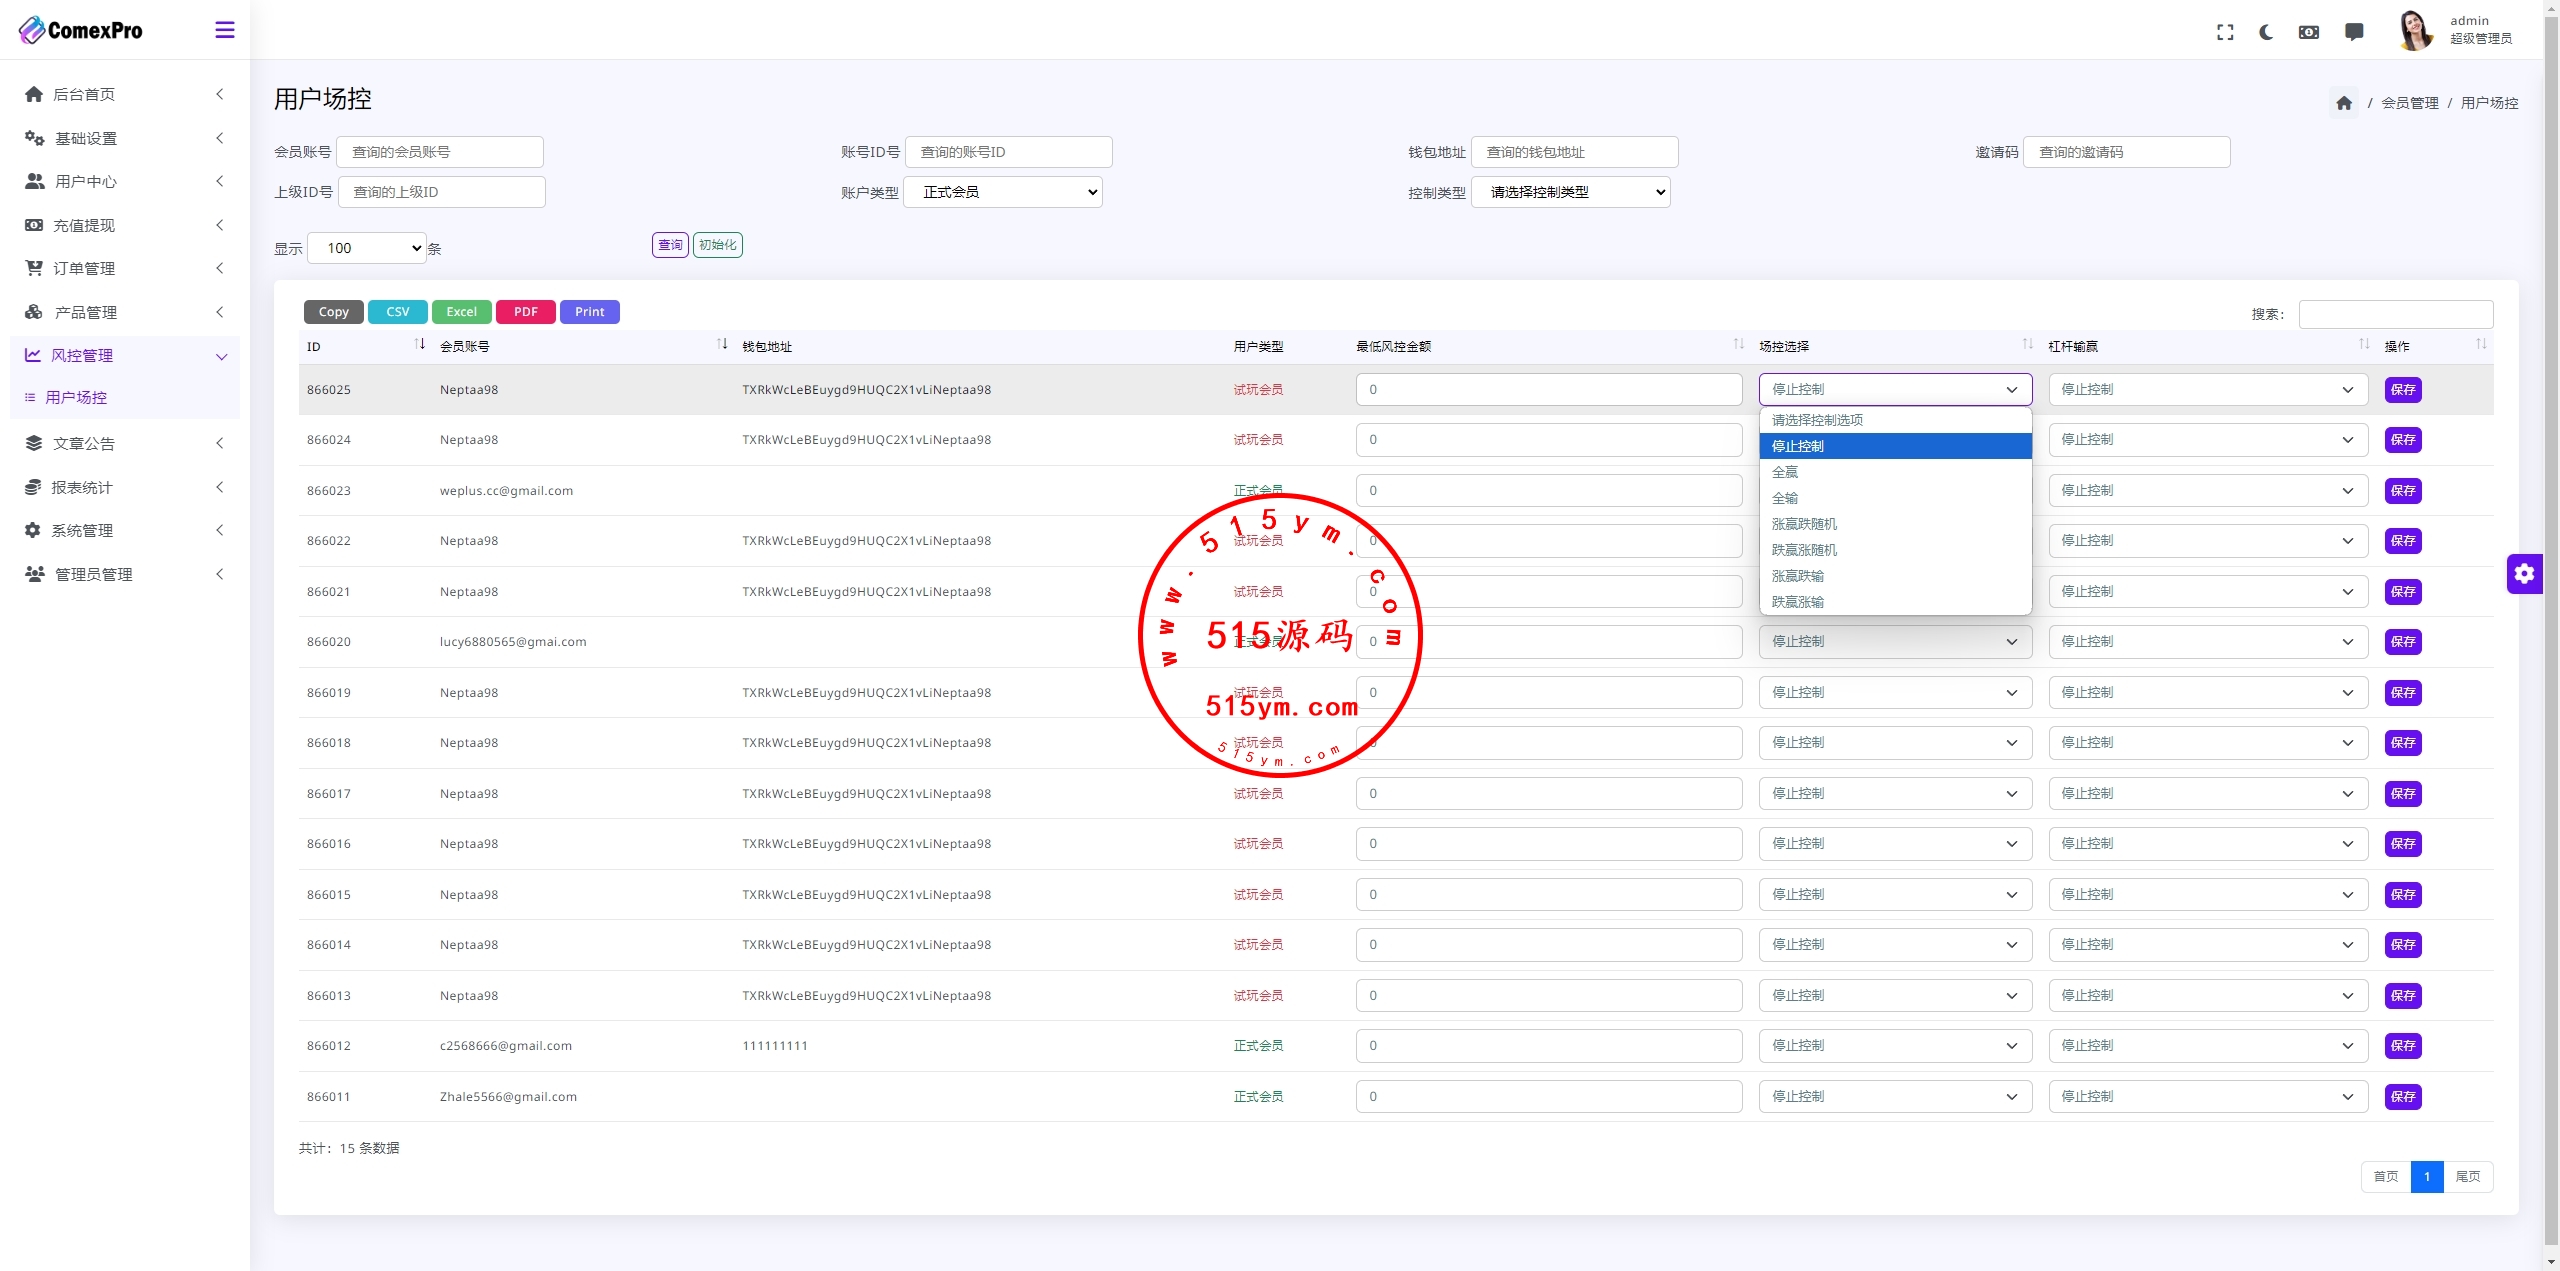This screenshot has width=2560, height=1271.
Task: Save row 866024 with 保存 button
Action: point(2402,440)
